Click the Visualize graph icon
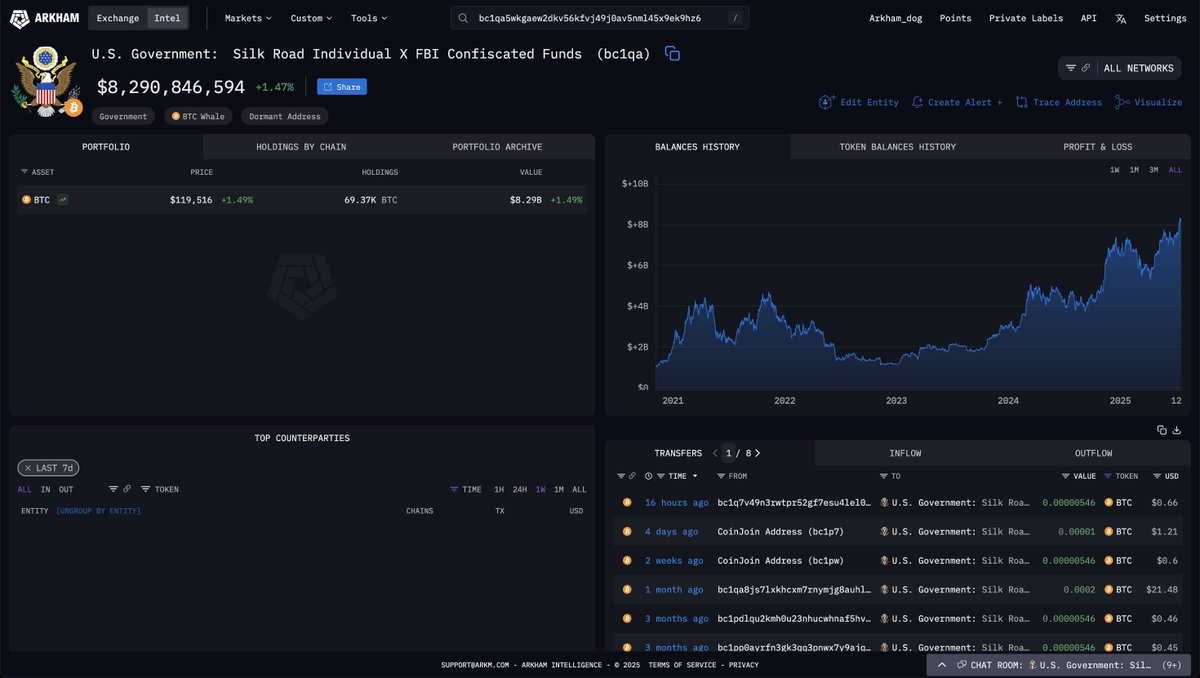Image resolution: width=1200 pixels, height=678 pixels. click(1122, 102)
